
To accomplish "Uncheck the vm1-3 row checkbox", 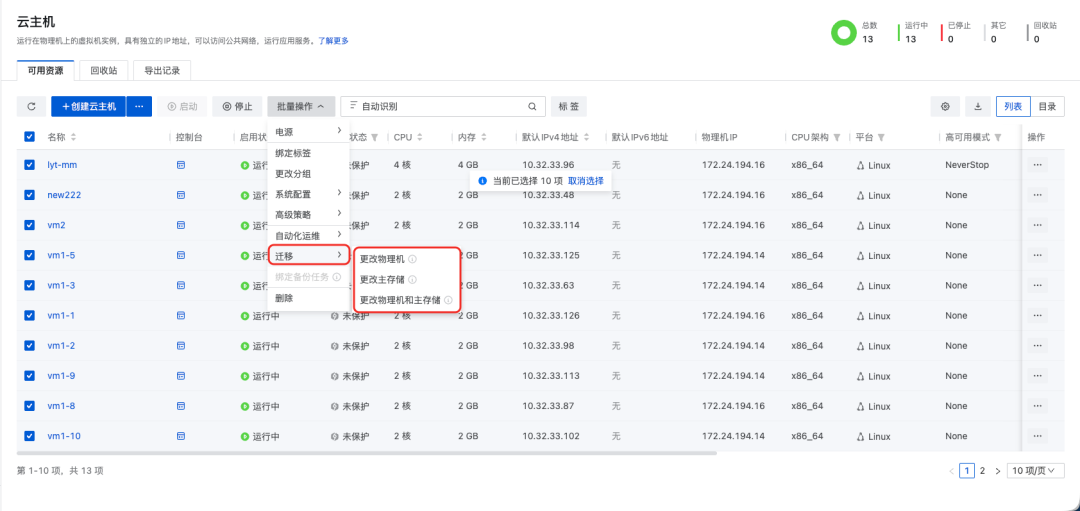I will pos(30,285).
